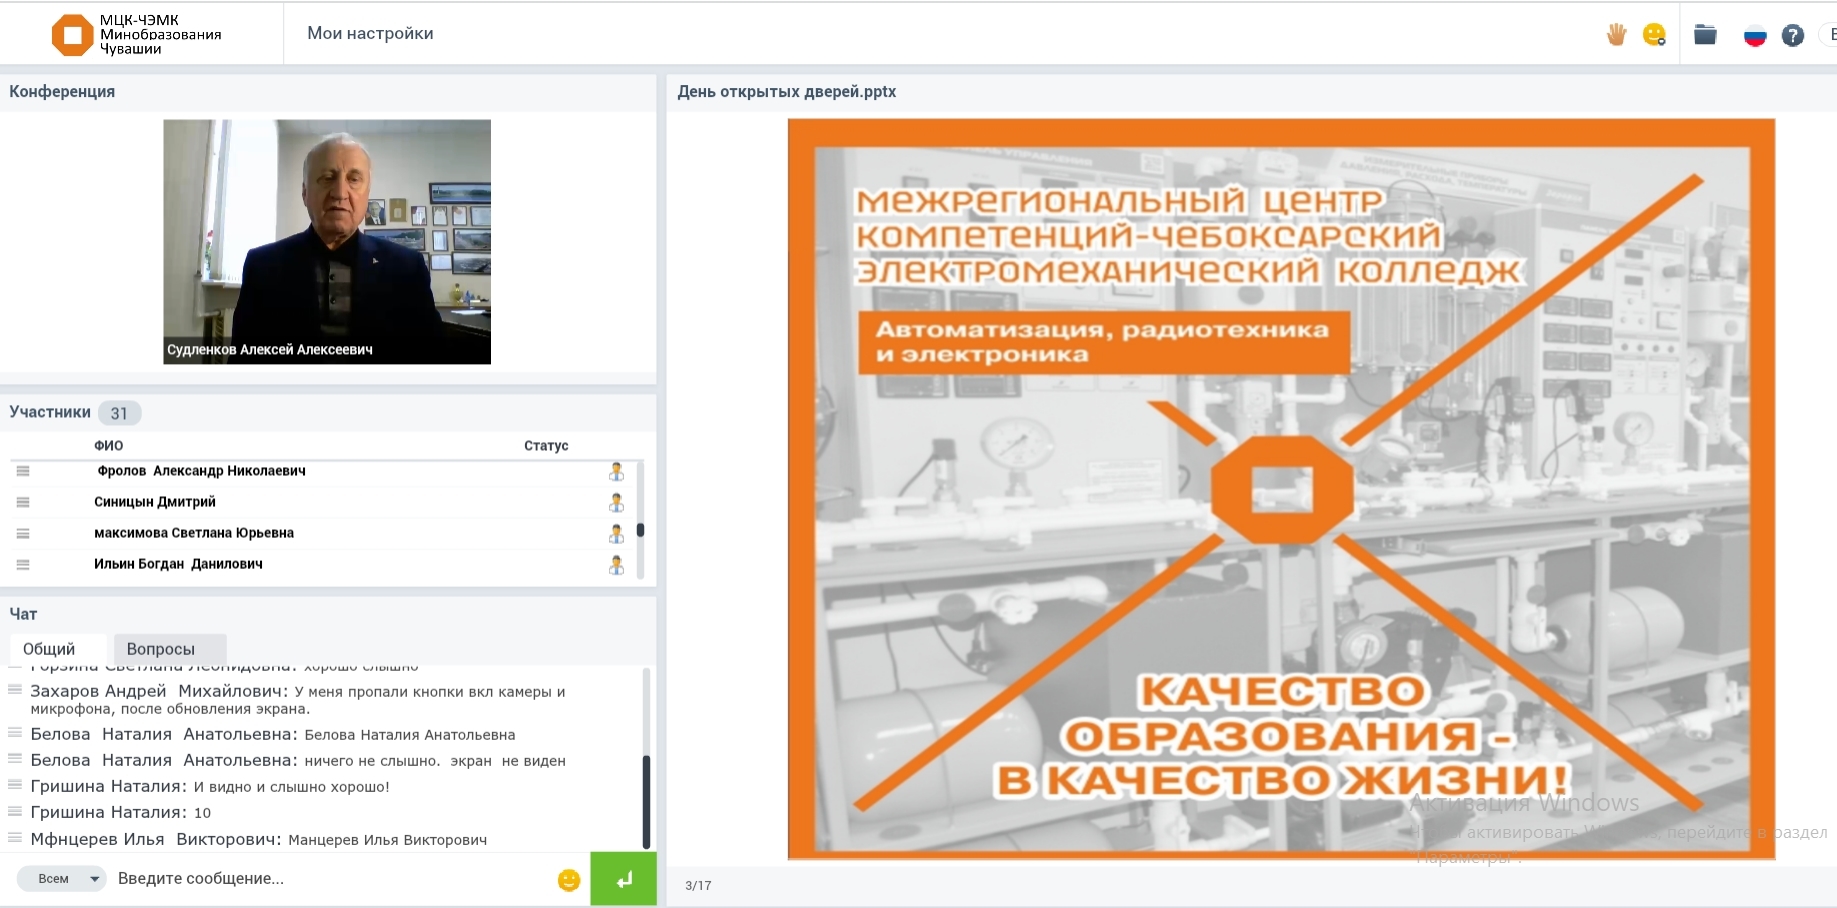This screenshot has width=1837, height=908.
Task: Click the МЦК-ЧЭМК orange logo
Action: (x=72, y=35)
